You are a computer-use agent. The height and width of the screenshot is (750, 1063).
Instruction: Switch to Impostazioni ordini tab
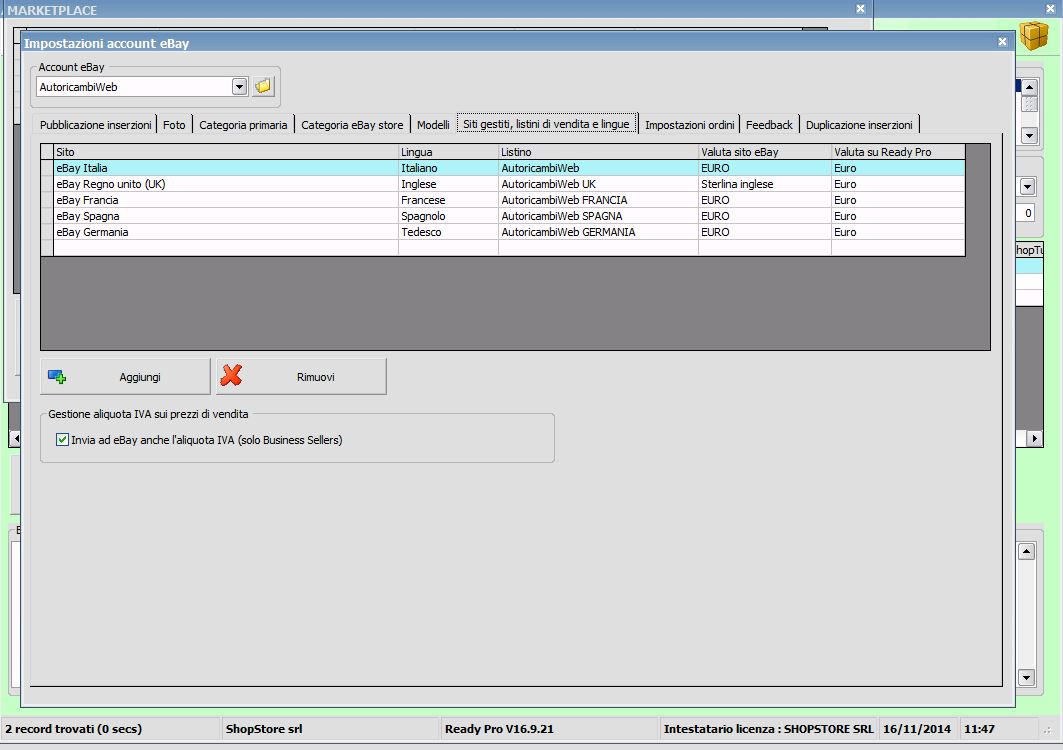[690, 125]
